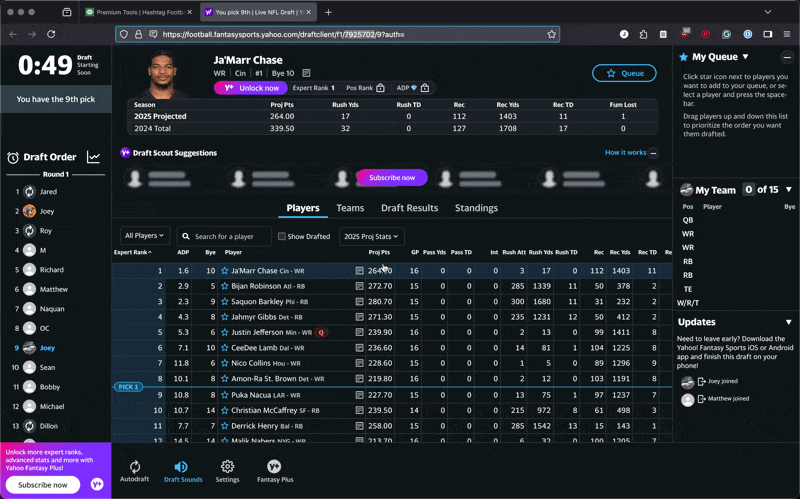Toggle the Show Drafted checkbox
Screen dimensions: 800x499
[282, 236]
